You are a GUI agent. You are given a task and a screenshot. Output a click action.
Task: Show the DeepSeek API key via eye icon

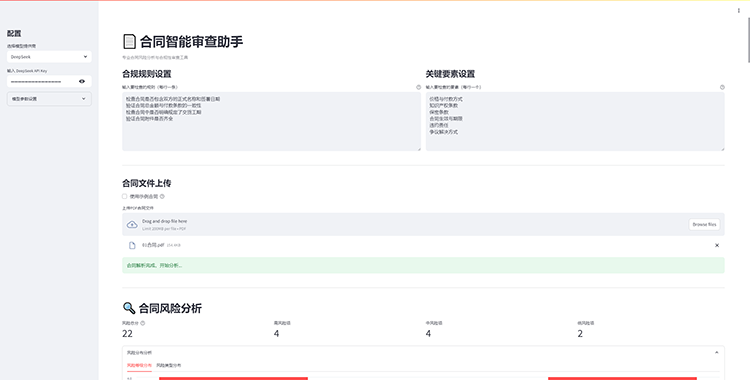coord(82,81)
